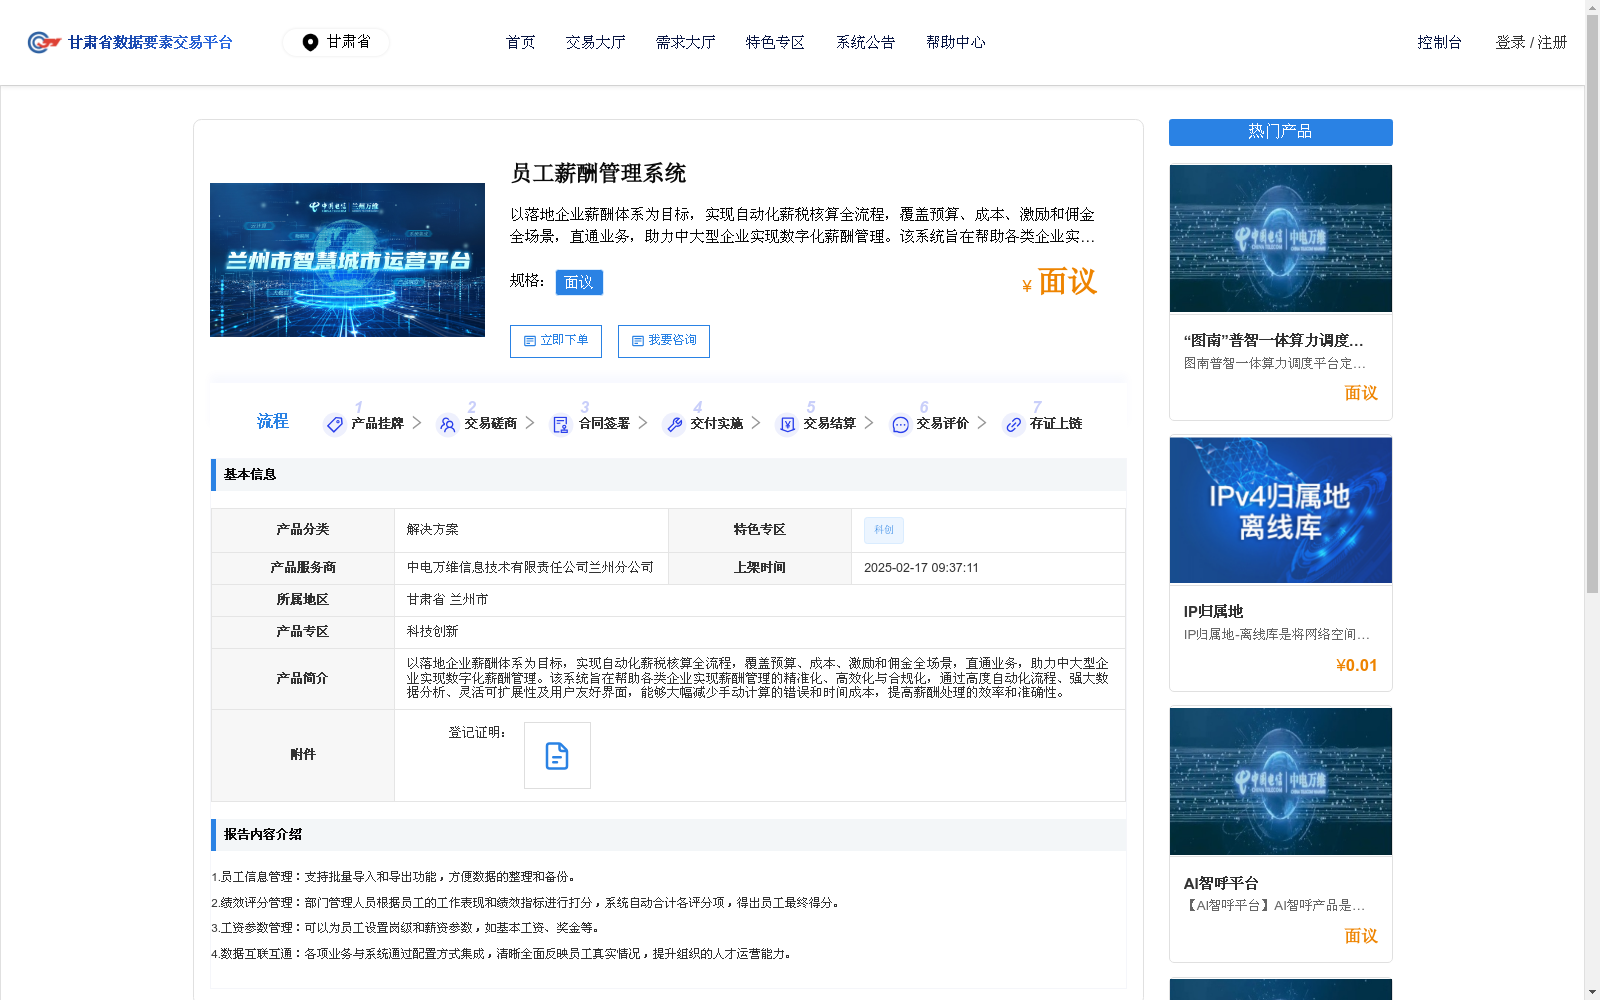Open the “图南”普智一体算力调度 product title
1600x1000 pixels.
tap(1273, 340)
